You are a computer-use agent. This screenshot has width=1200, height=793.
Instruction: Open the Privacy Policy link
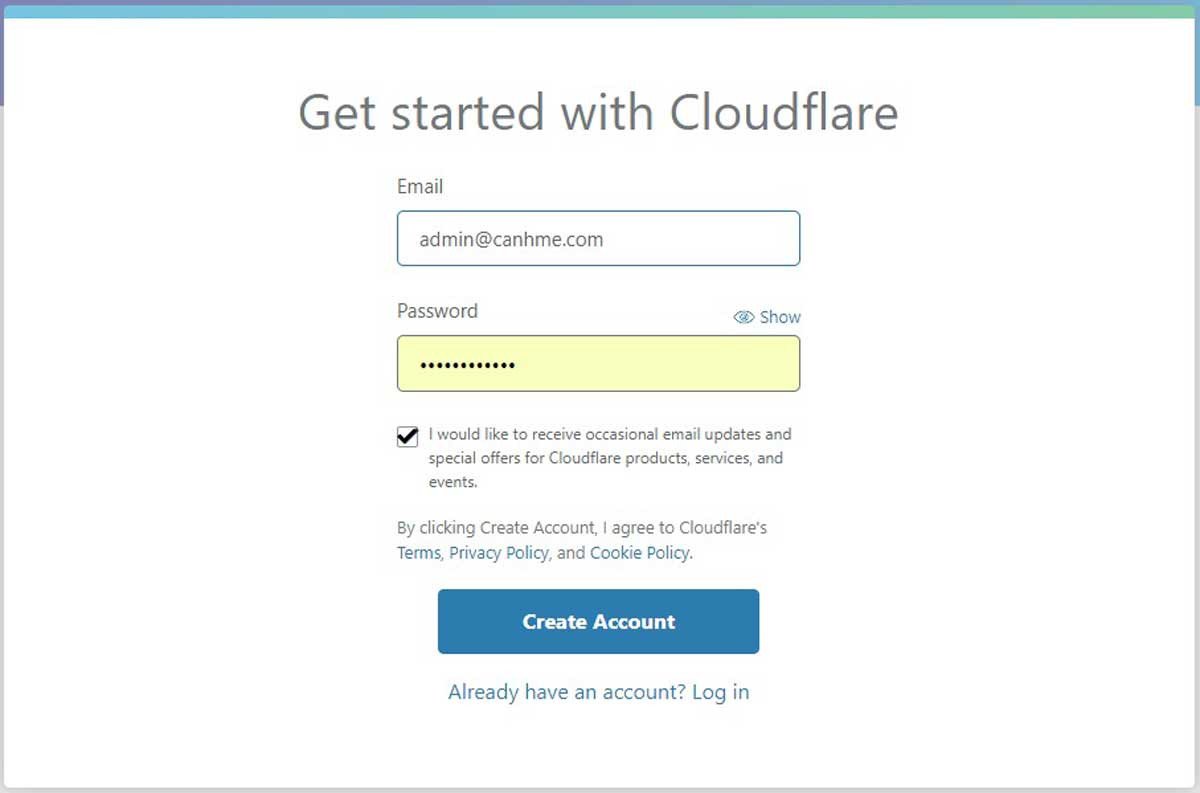(x=498, y=552)
